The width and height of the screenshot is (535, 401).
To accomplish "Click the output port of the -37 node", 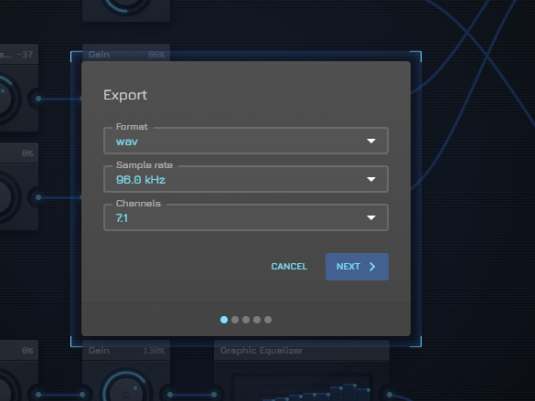I will [x=39, y=99].
